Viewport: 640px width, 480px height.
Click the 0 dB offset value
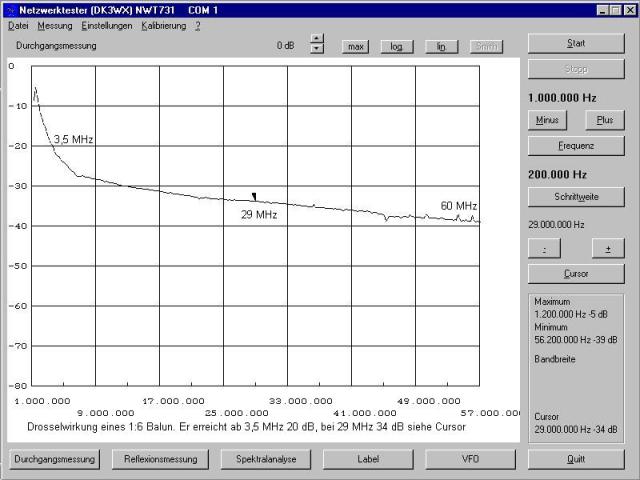tap(285, 45)
